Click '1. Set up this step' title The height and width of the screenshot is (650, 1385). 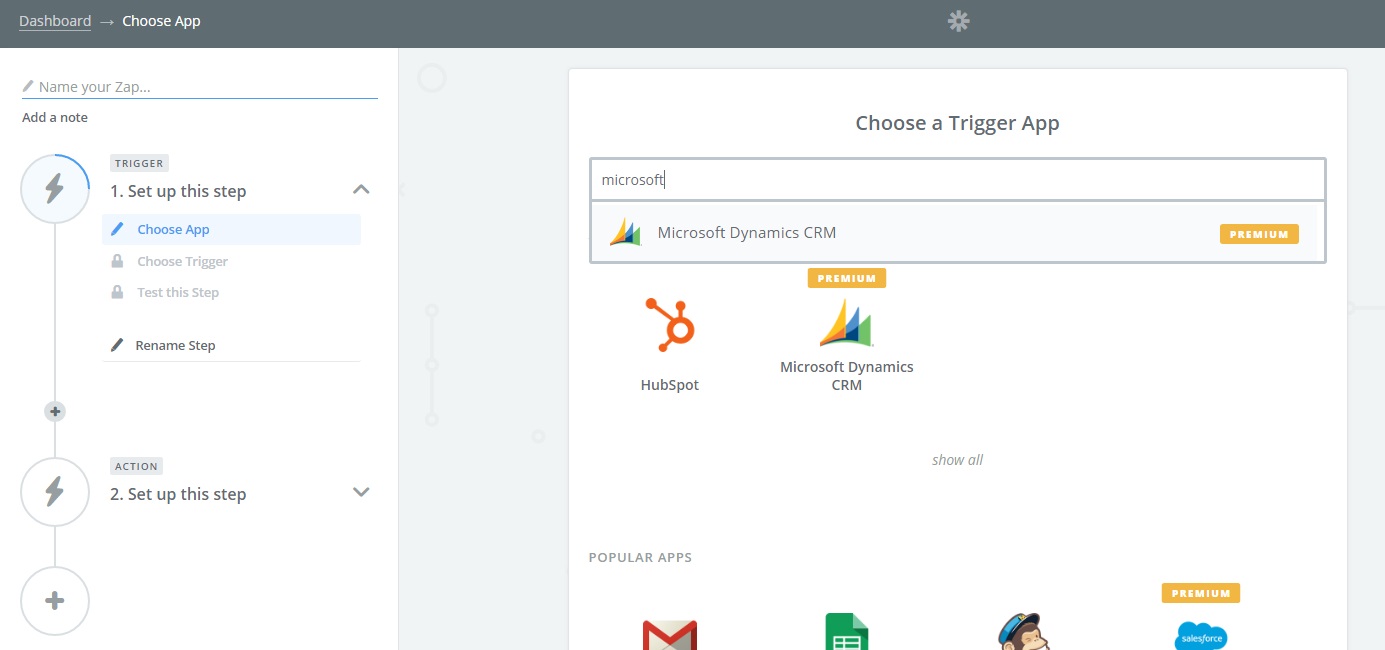(178, 191)
